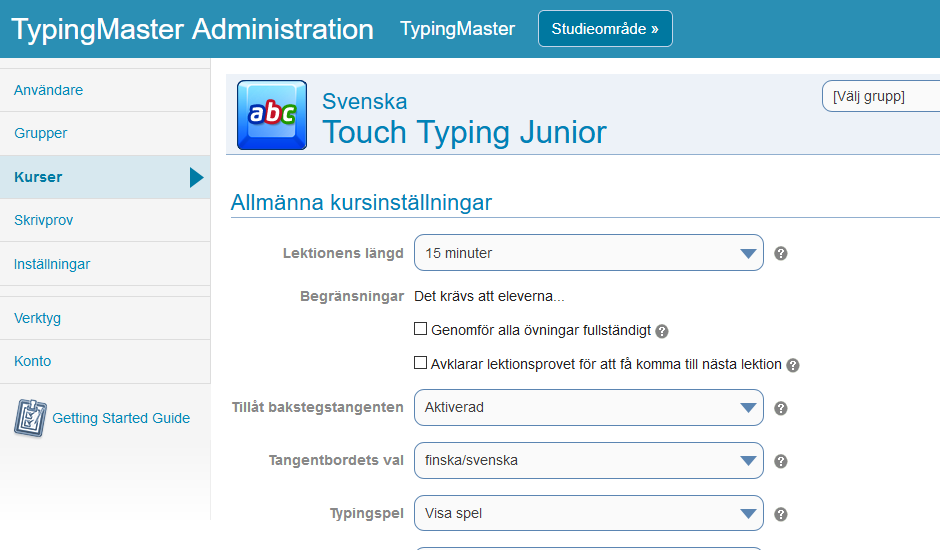This screenshot has height=550, width=940.
Task: Click the Begränsningar label
Action: click(352, 296)
